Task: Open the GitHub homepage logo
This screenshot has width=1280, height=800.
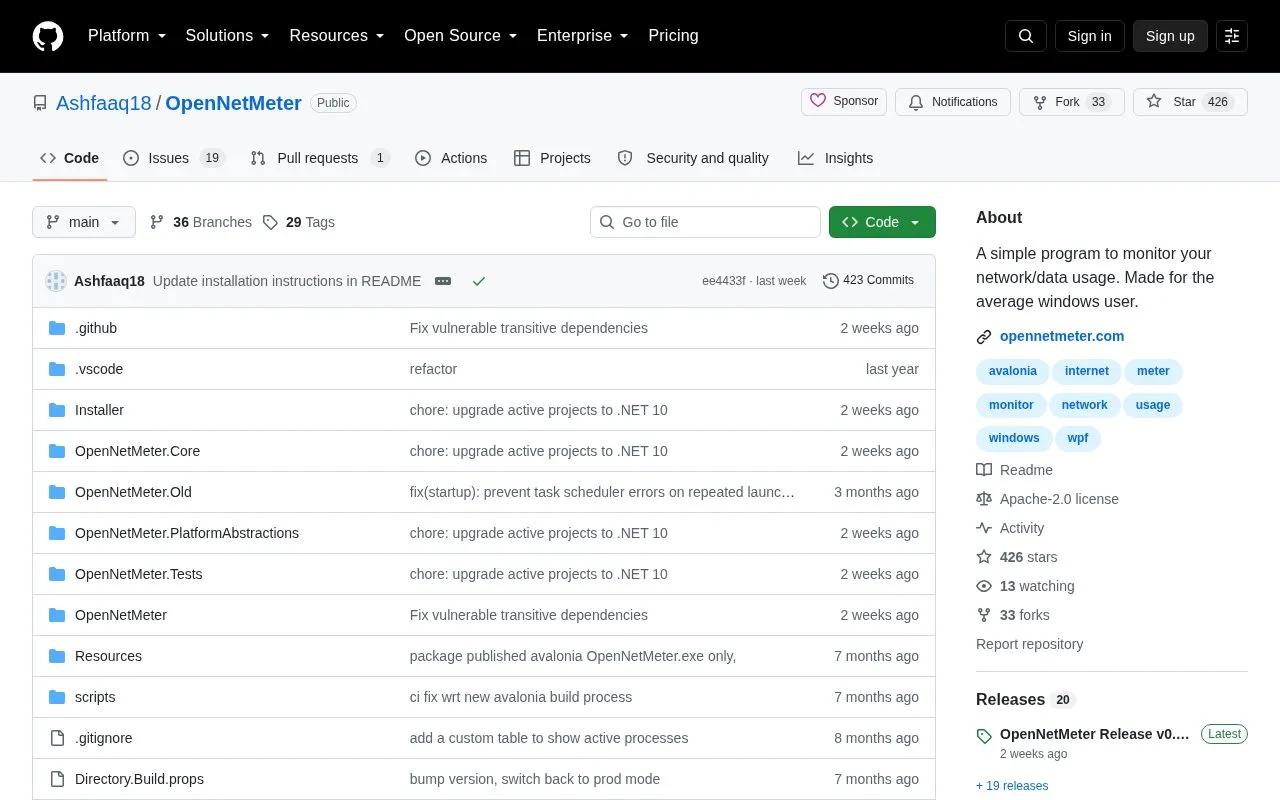Action: pyautogui.click(x=48, y=36)
